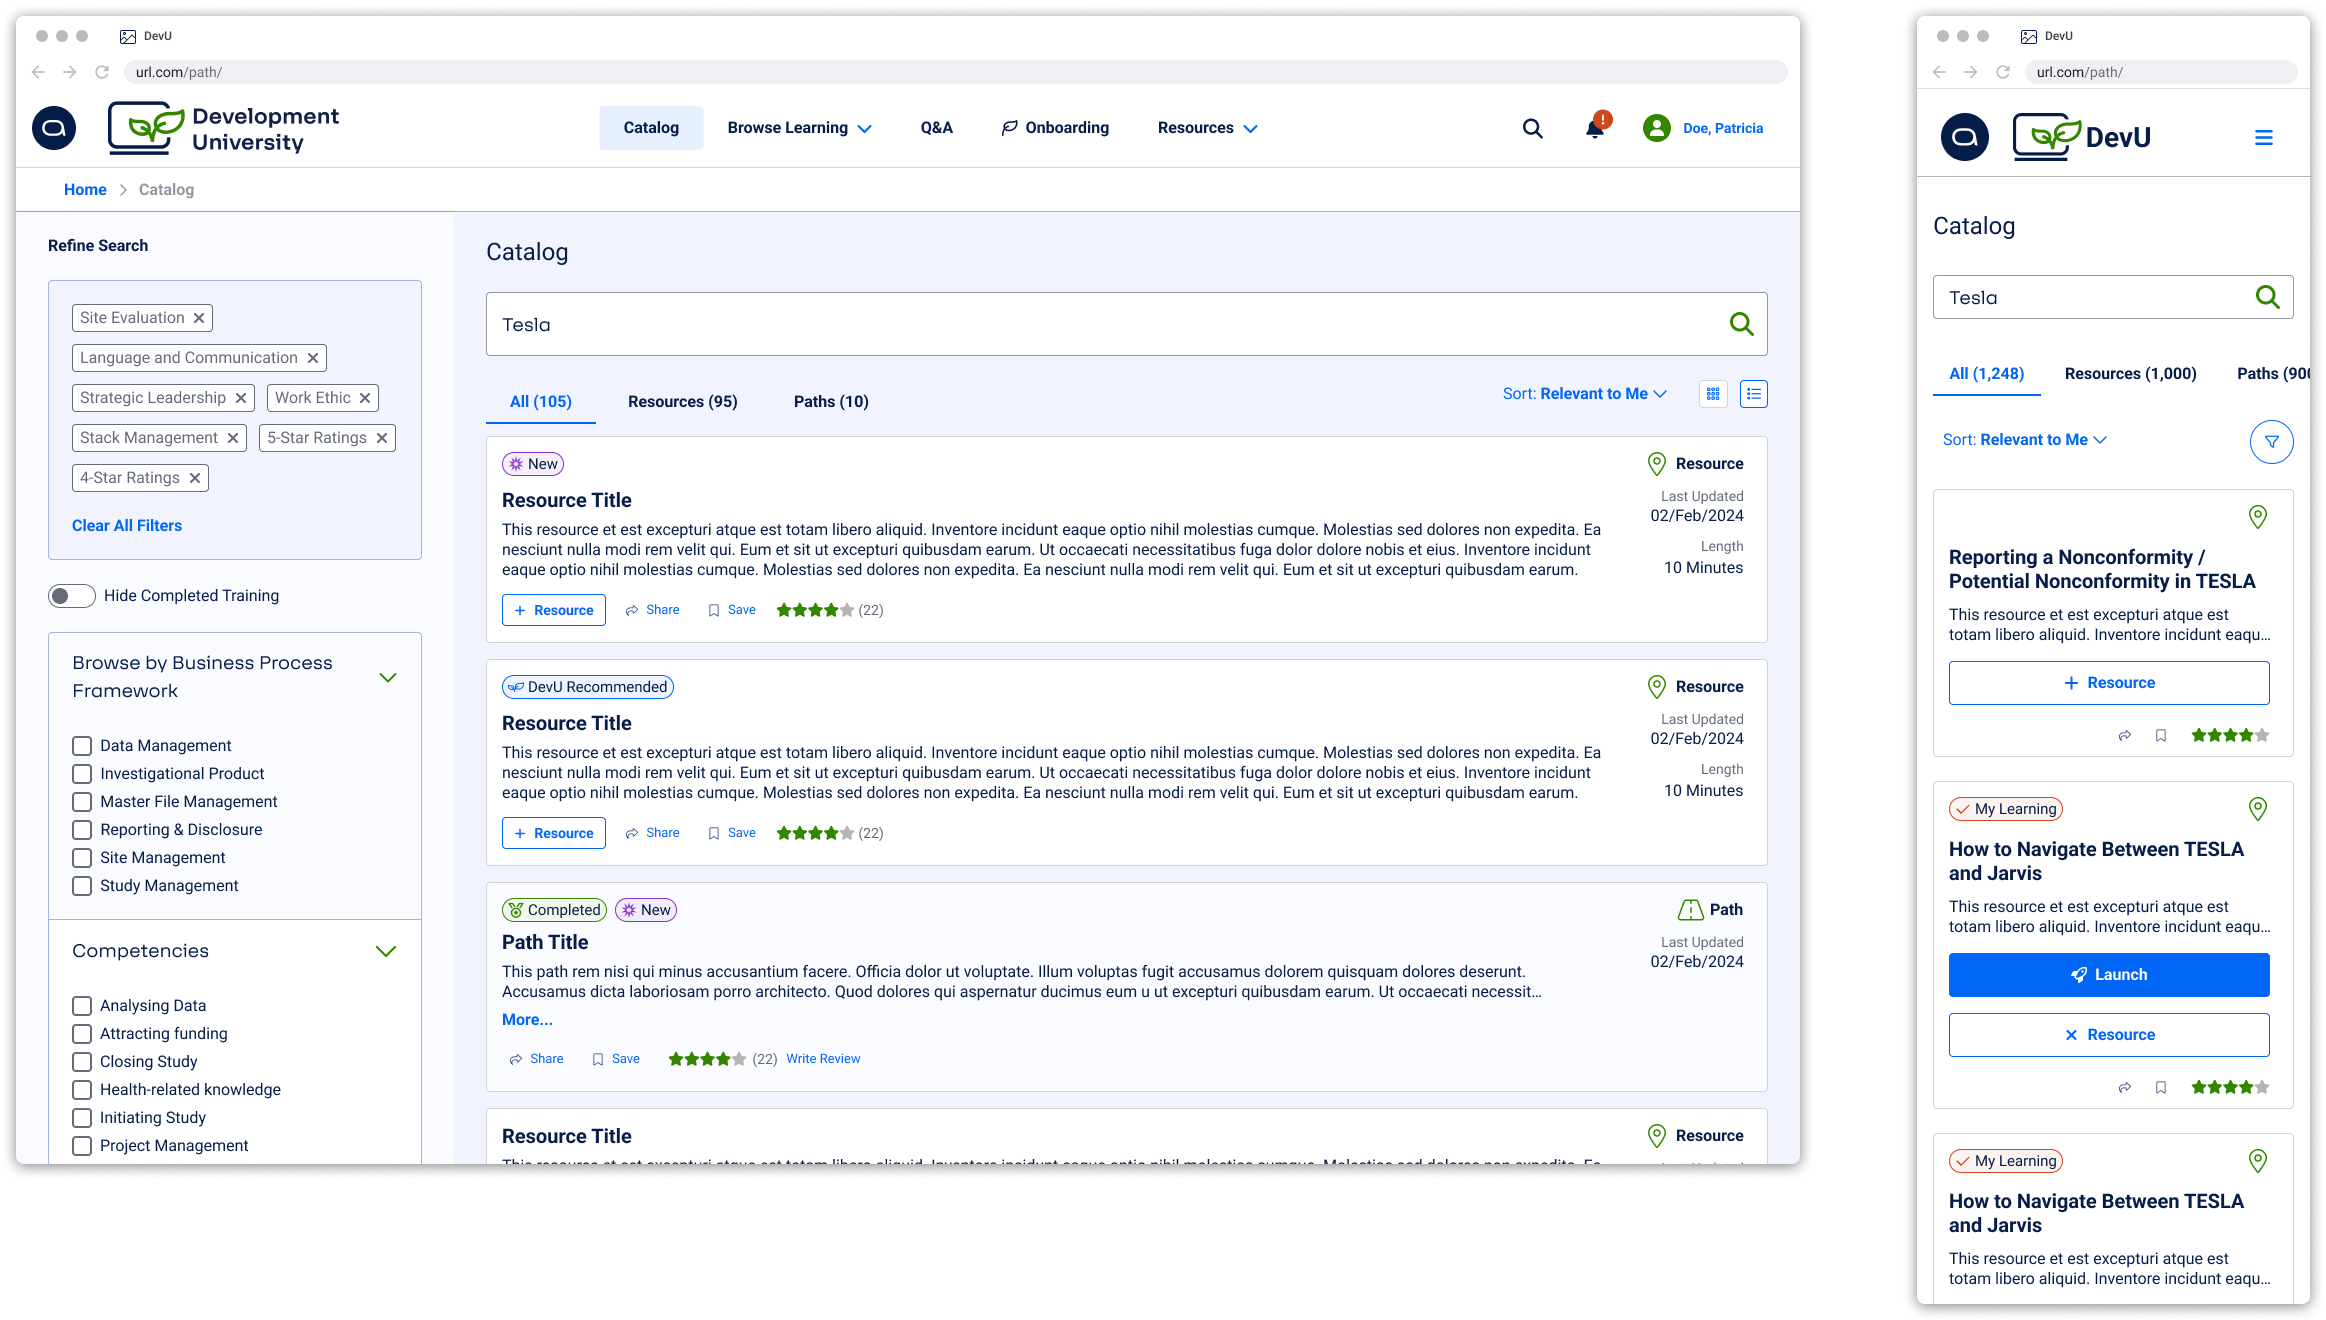The image size is (2326, 1320).
Task: Open the Onboarding nav item
Action: click(1055, 128)
